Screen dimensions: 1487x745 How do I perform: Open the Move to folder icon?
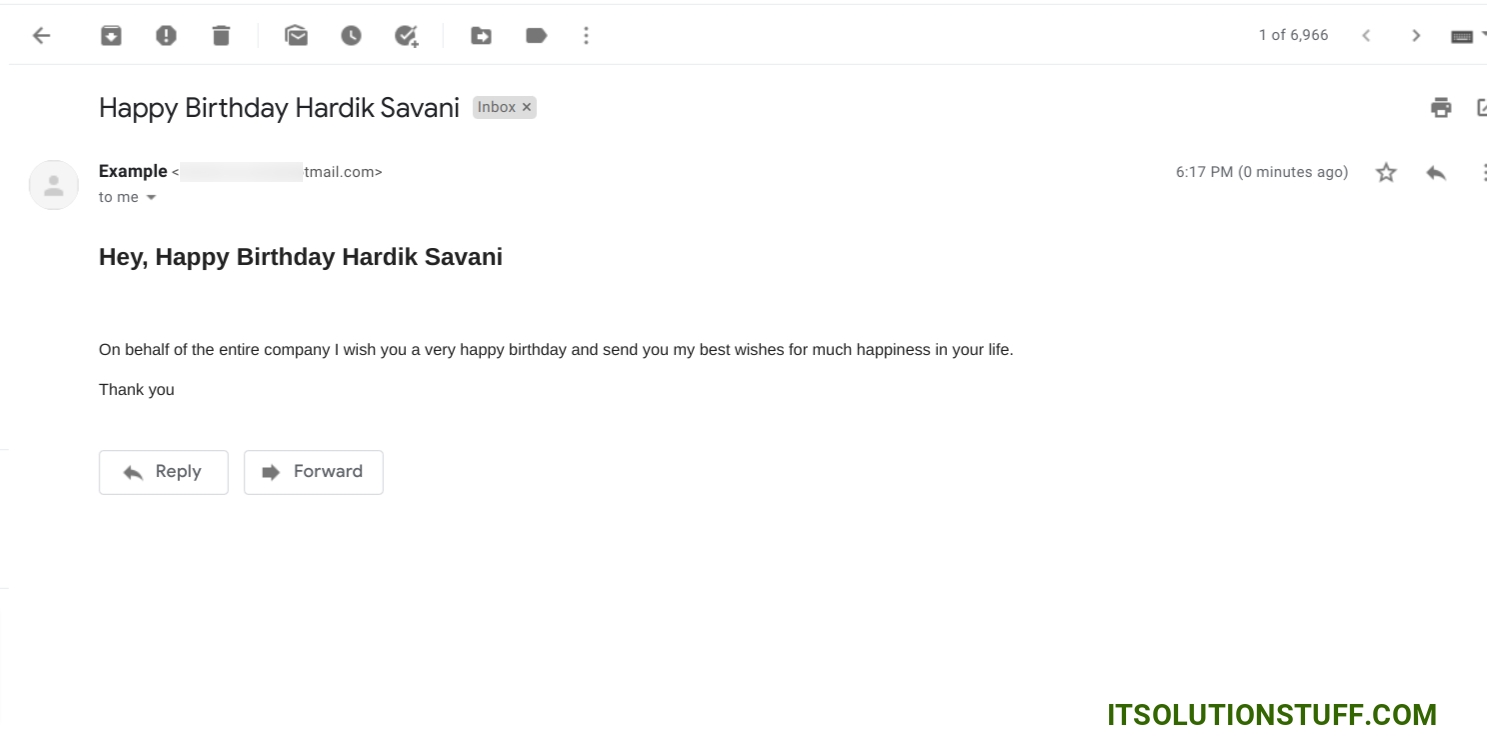coord(481,36)
